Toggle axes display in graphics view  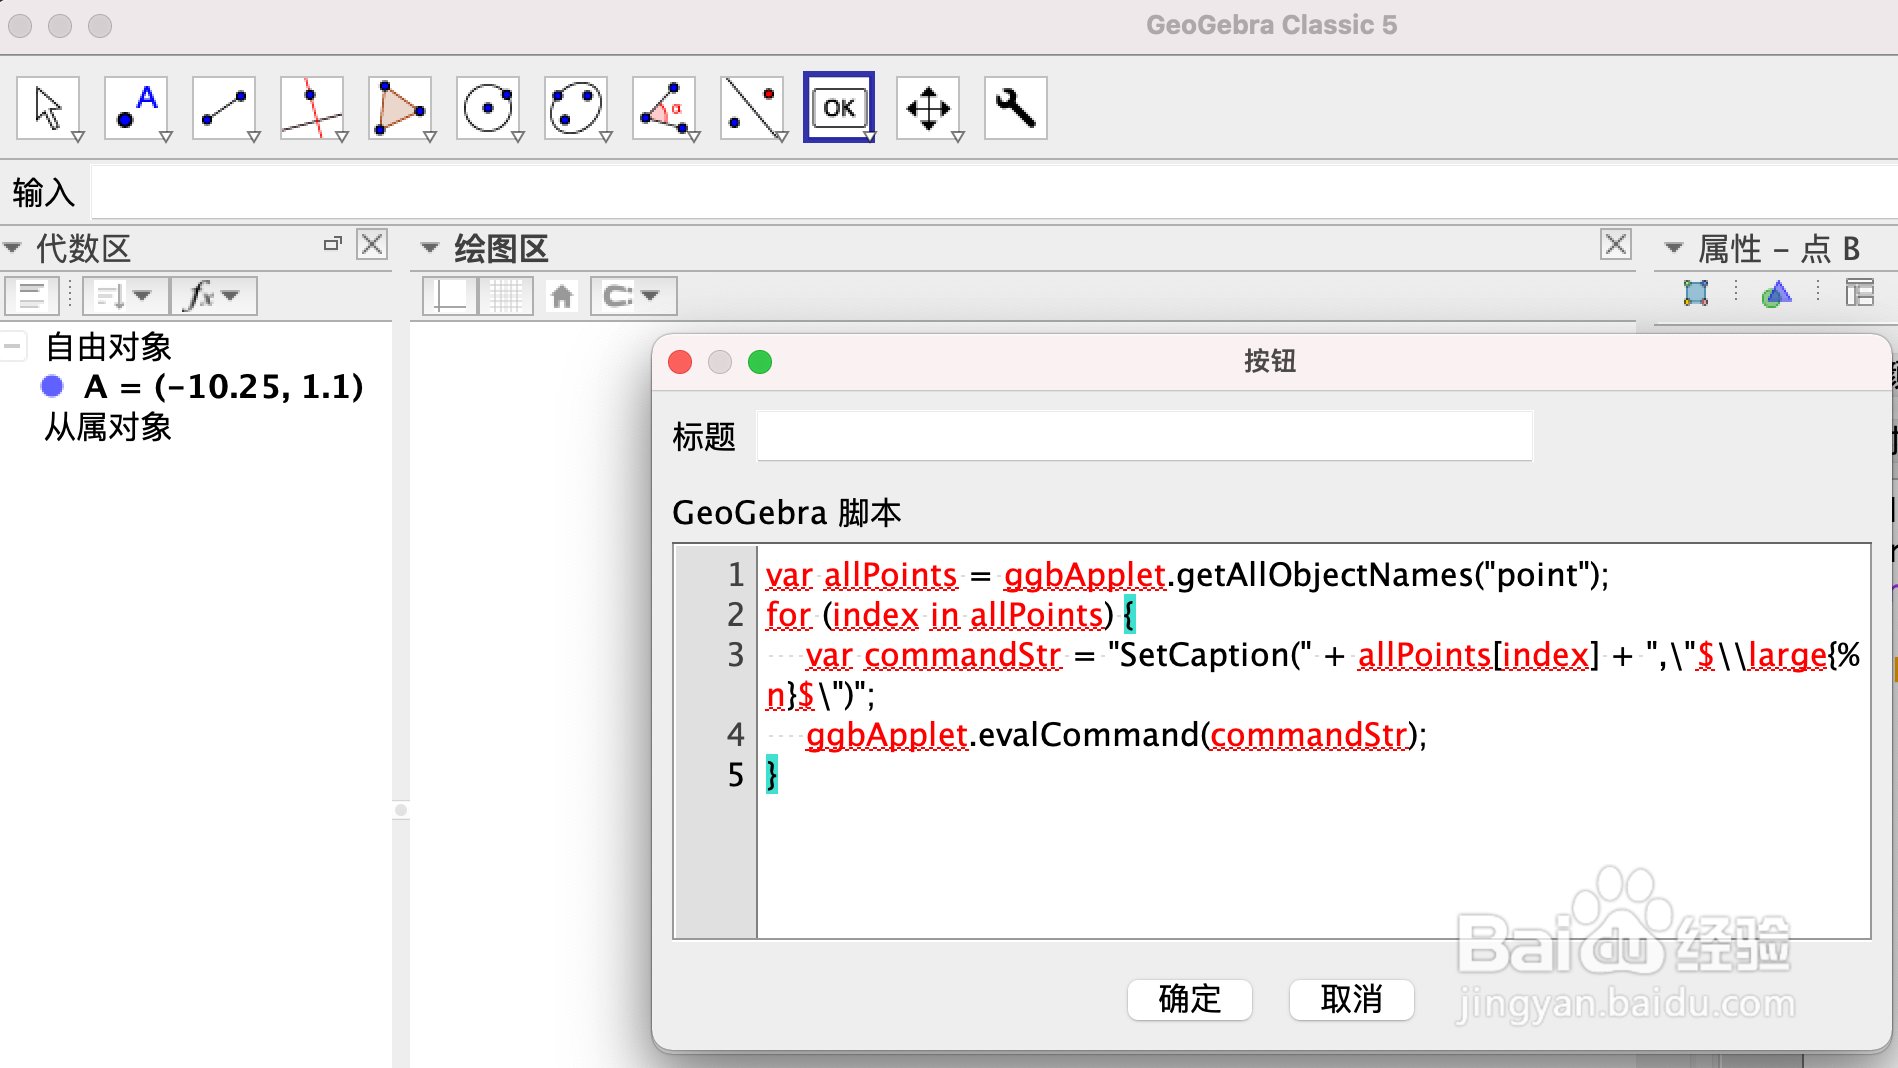pos(450,296)
